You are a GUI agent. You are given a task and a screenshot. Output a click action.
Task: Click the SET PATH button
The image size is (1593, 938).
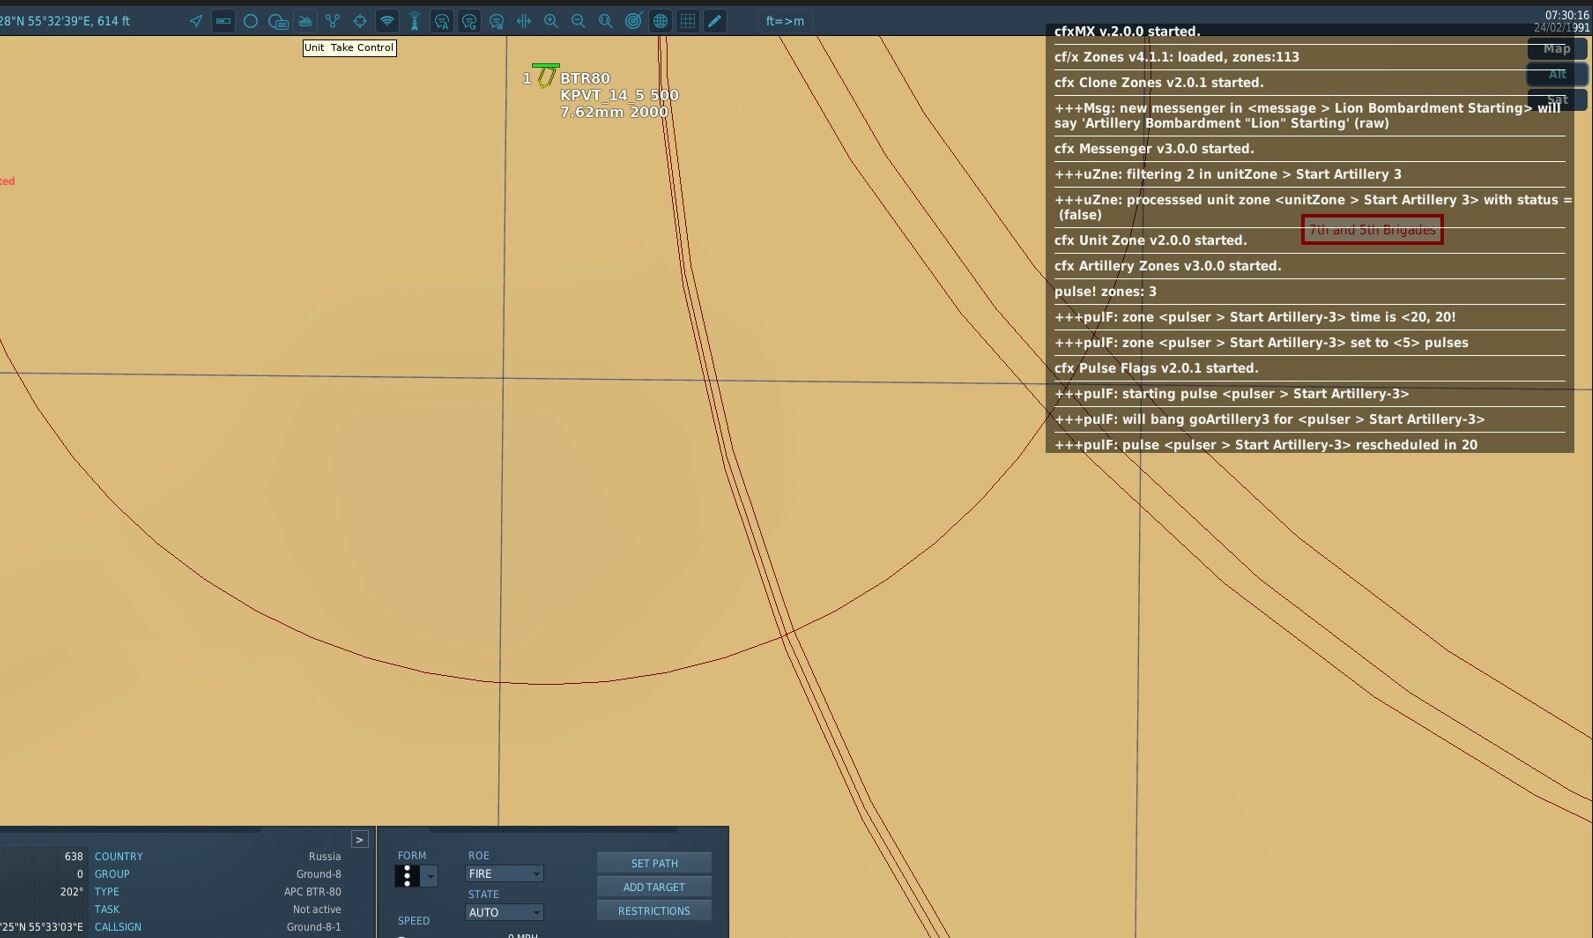click(x=654, y=863)
